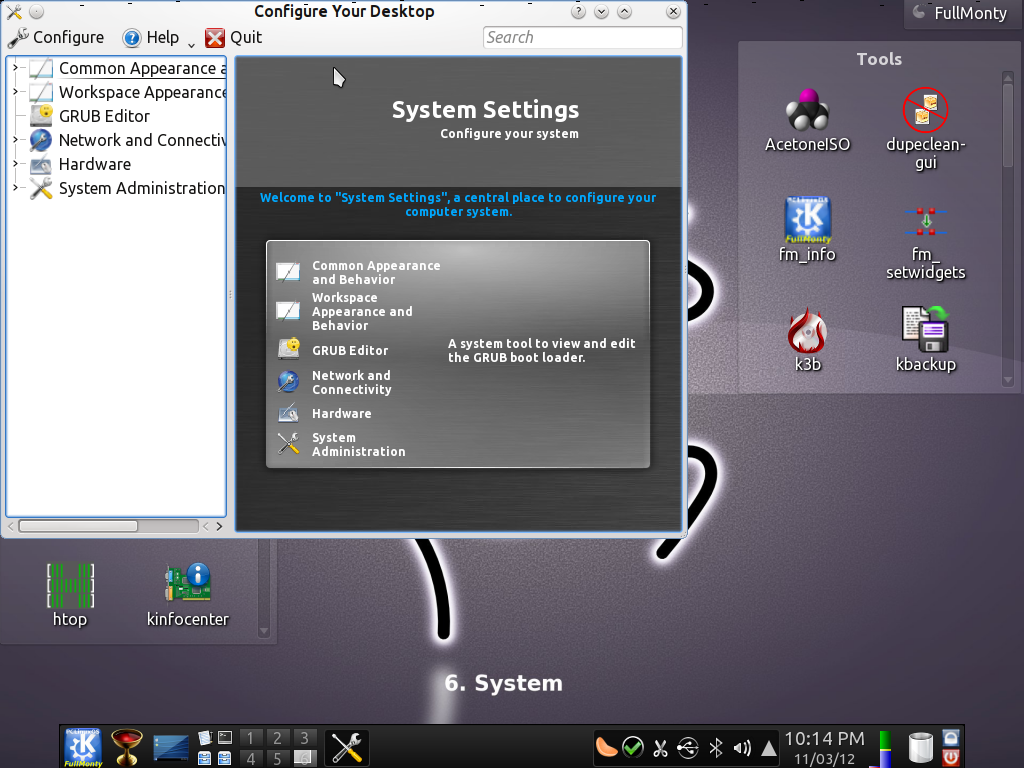The image size is (1024, 768).
Task: Select GRUB Editor in sidebar tree
Action: 104,116
